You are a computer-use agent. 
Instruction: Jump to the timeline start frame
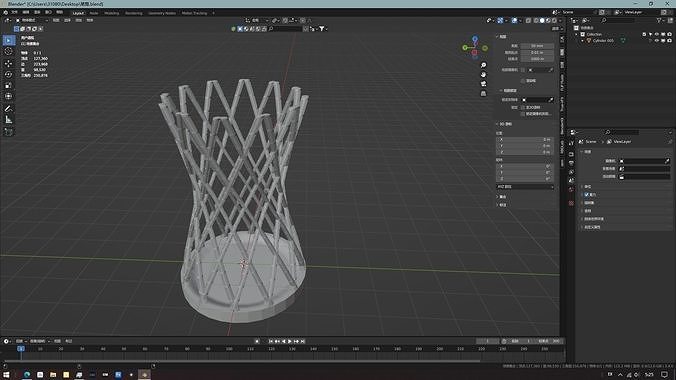click(x=271, y=341)
